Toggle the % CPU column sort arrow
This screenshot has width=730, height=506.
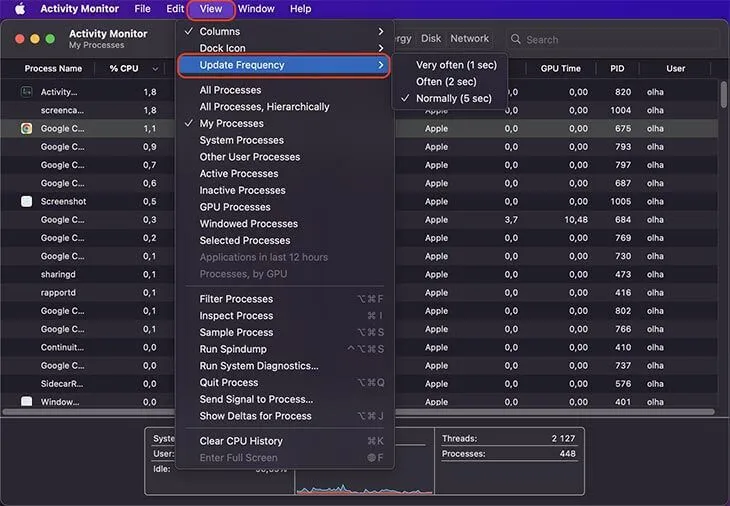[x=155, y=69]
